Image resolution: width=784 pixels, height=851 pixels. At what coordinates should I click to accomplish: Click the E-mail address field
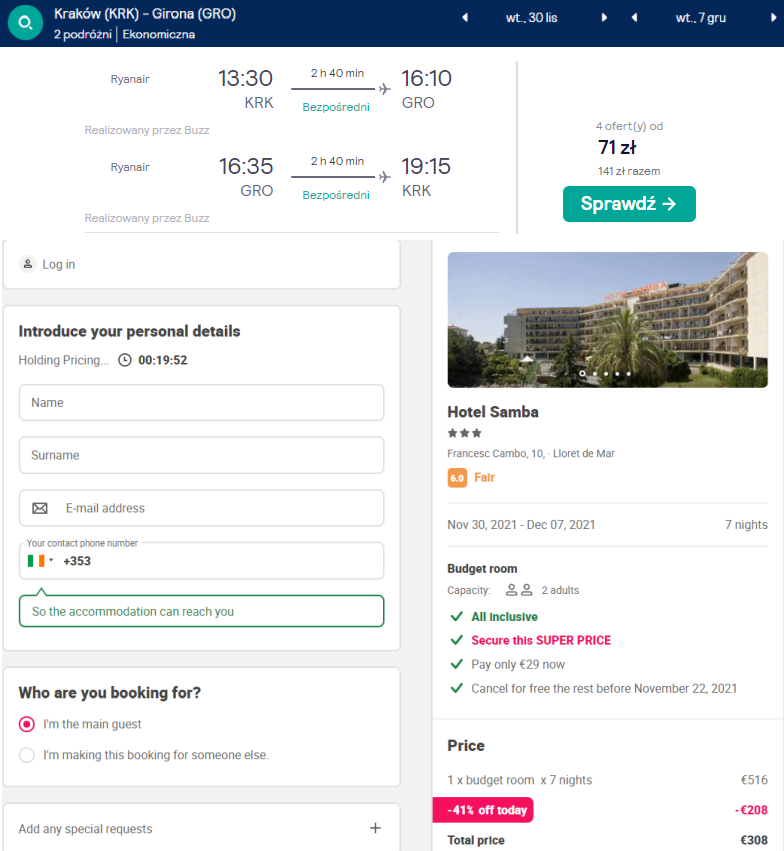pyautogui.click(x=201, y=509)
